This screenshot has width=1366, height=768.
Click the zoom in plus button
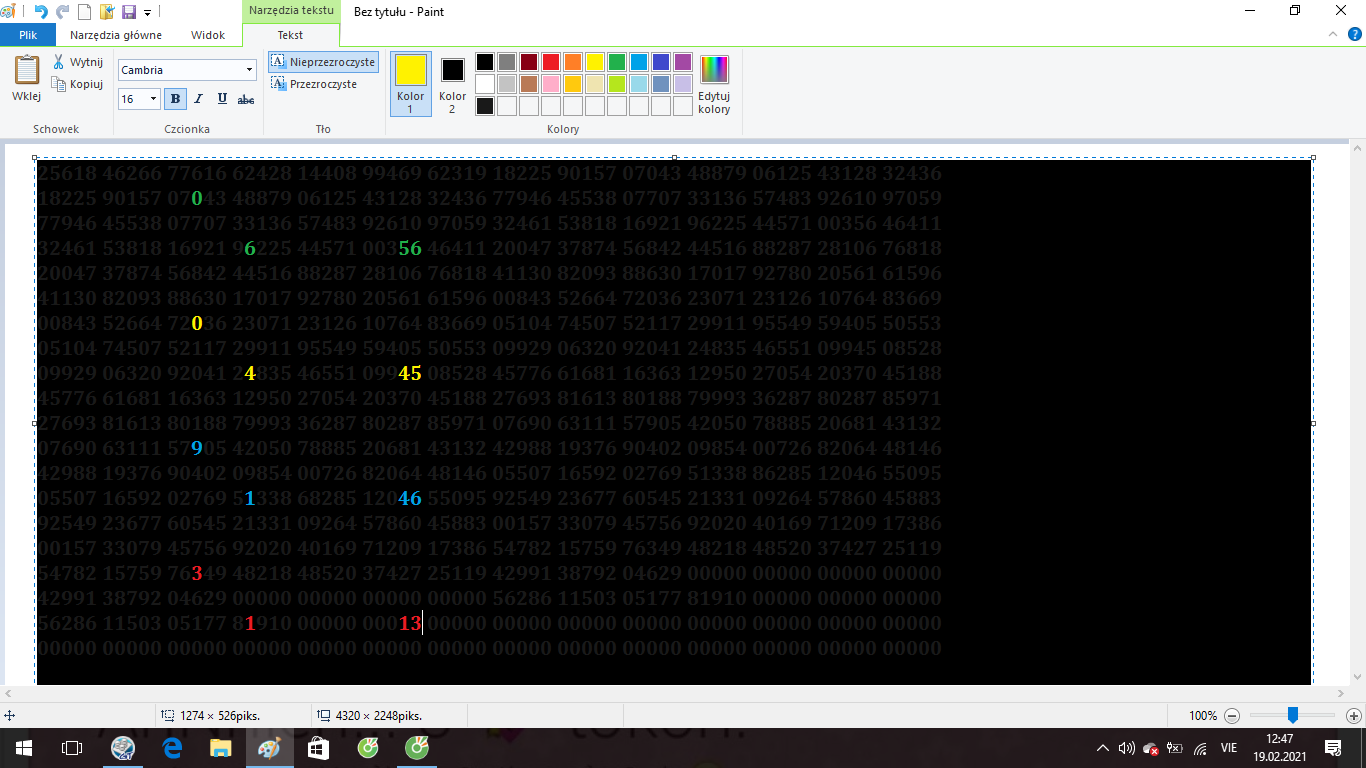(x=1354, y=716)
